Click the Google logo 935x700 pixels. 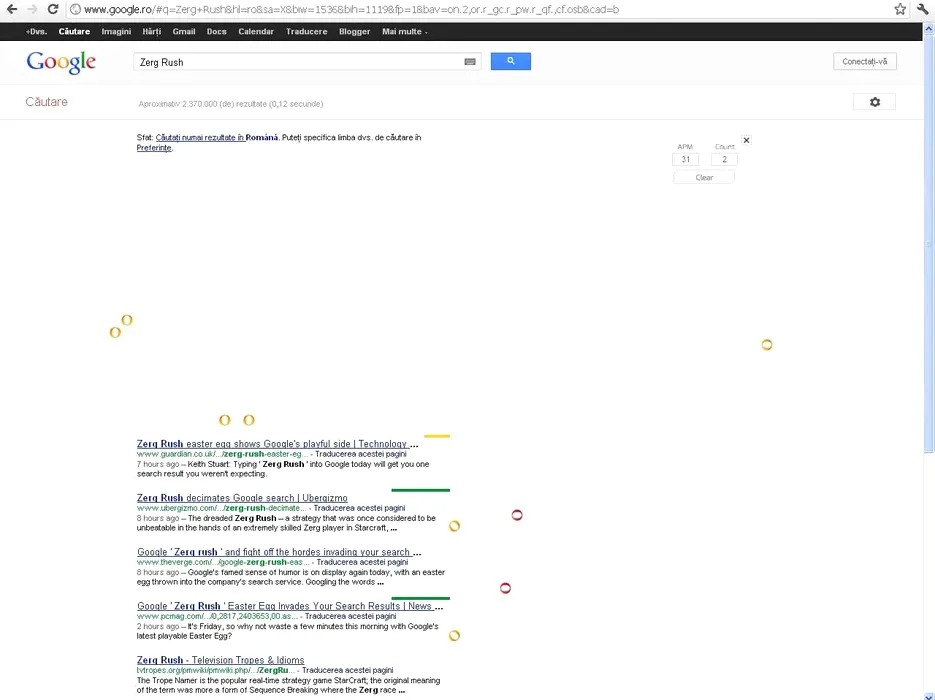click(x=61, y=62)
